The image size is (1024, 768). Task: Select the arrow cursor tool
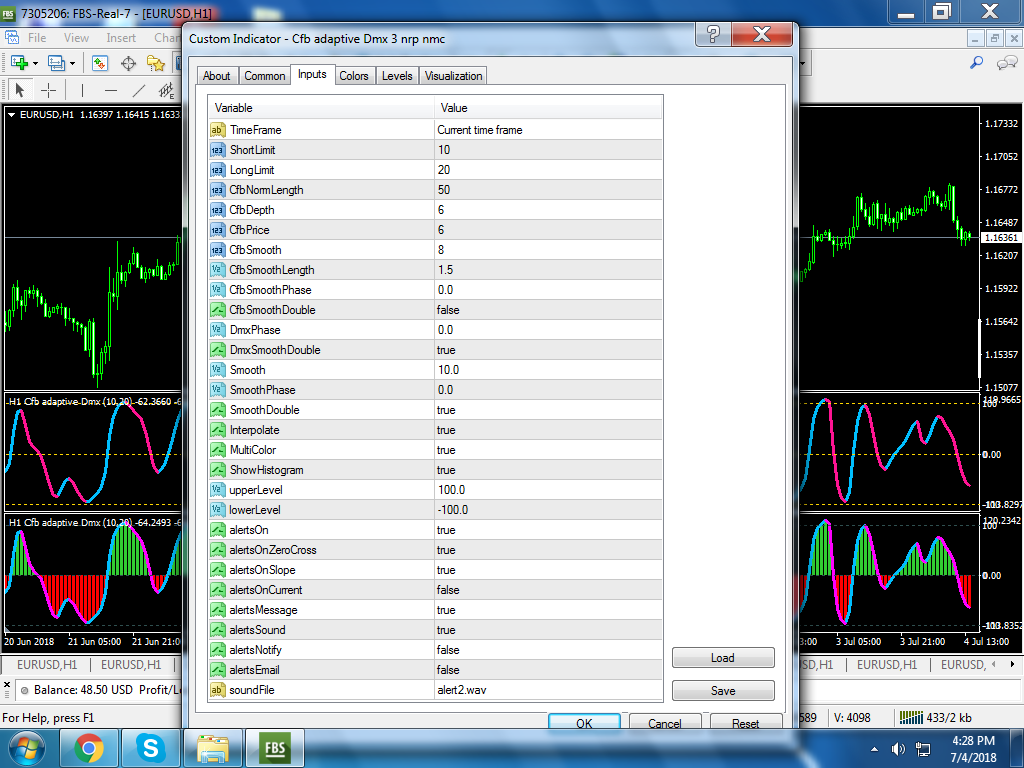point(20,89)
